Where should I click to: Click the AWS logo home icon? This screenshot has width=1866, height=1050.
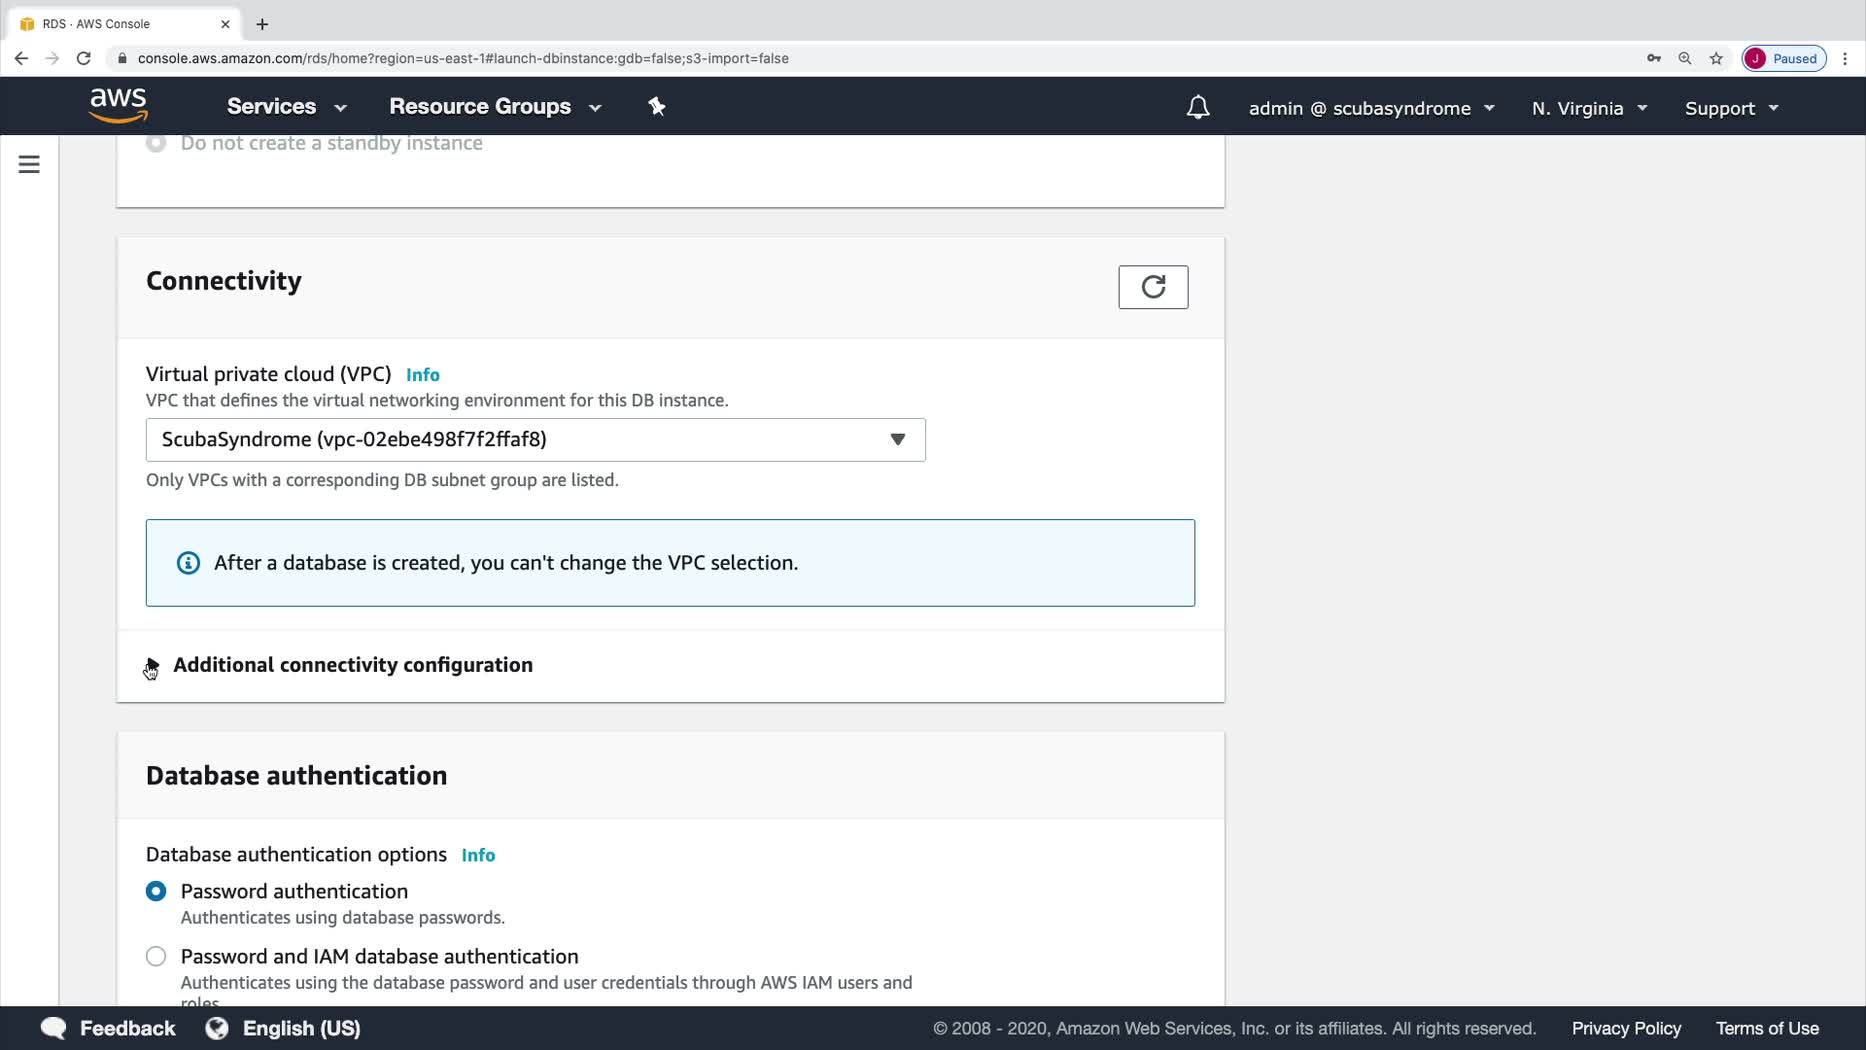pos(118,105)
